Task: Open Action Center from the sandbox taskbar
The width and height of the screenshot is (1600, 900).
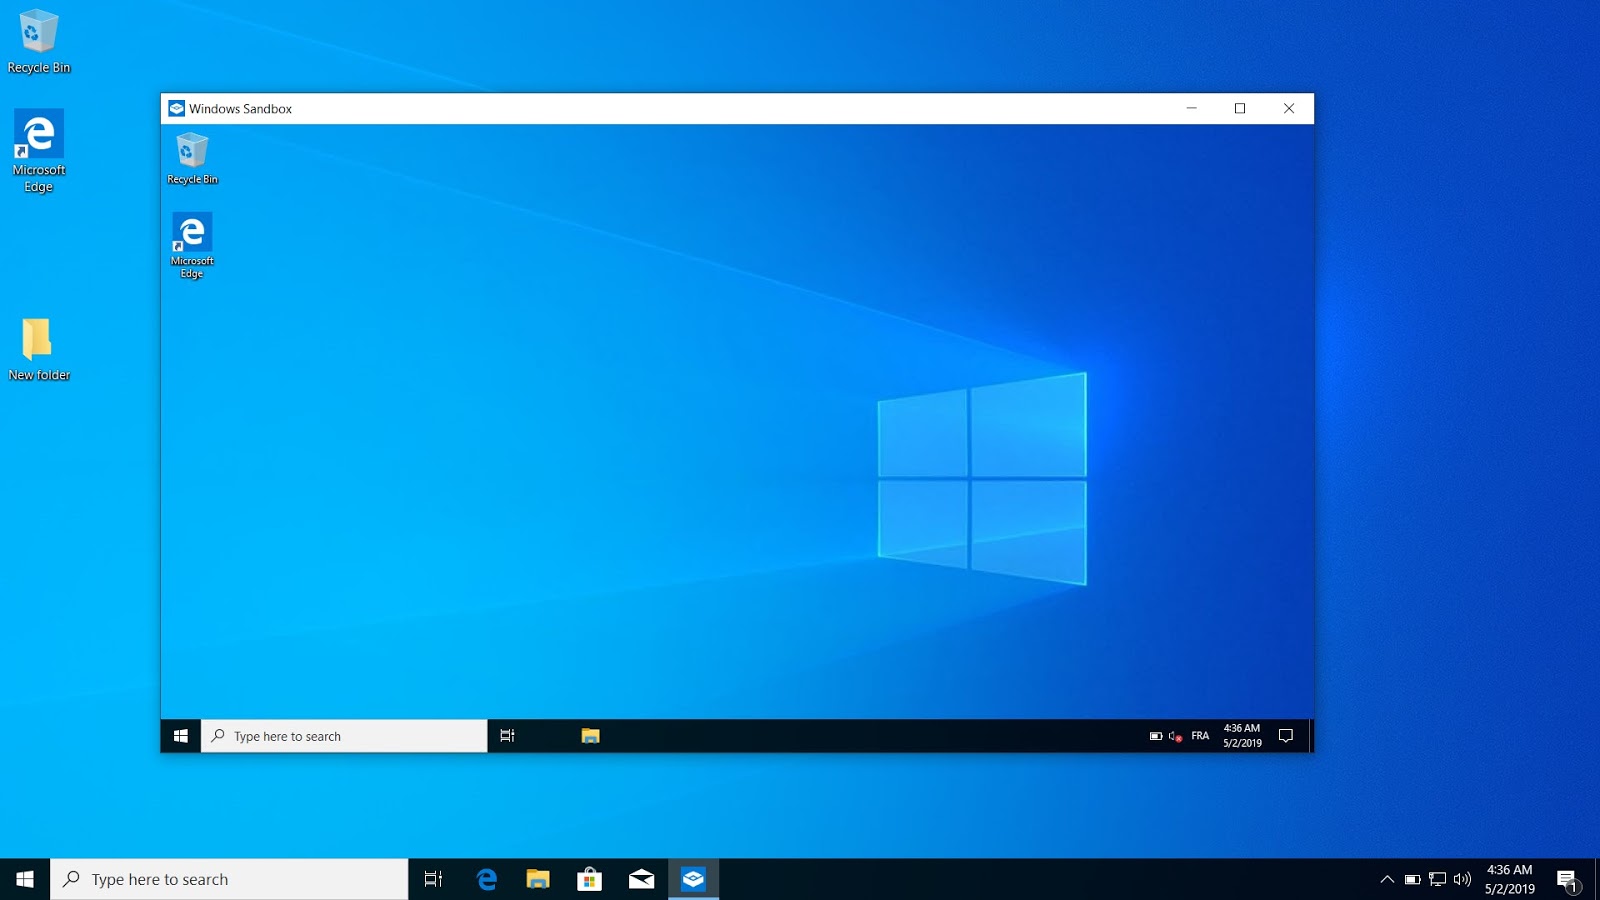Action: point(1288,736)
